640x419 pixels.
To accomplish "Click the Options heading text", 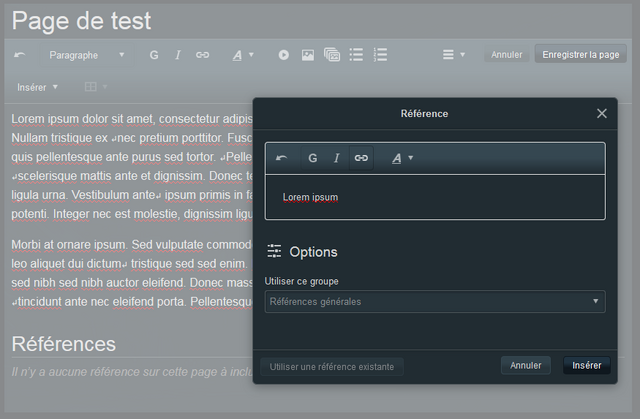I will [313, 252].
